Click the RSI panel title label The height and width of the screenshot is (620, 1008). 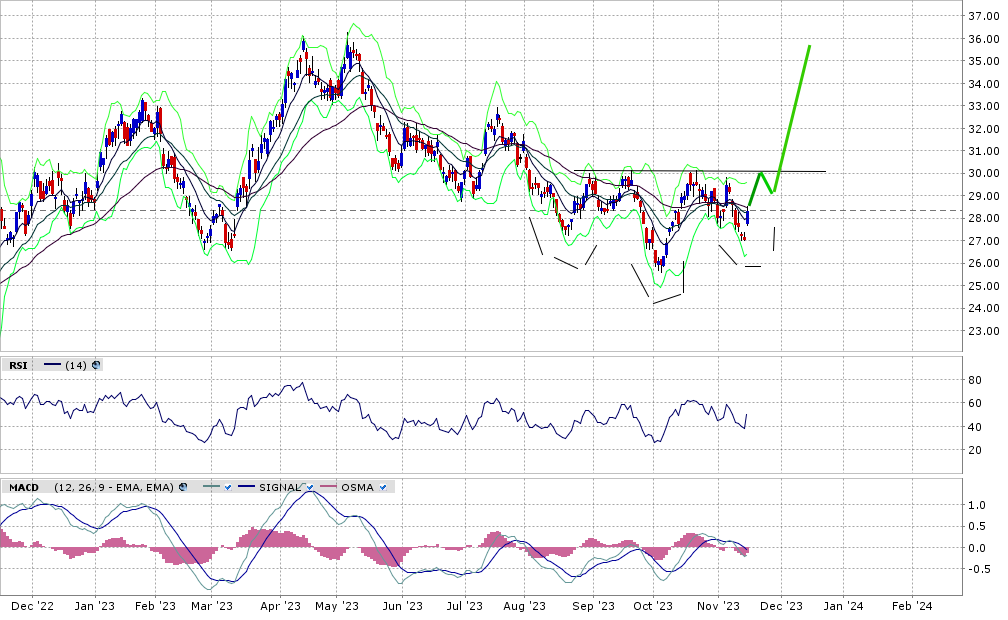click(17, 365)
